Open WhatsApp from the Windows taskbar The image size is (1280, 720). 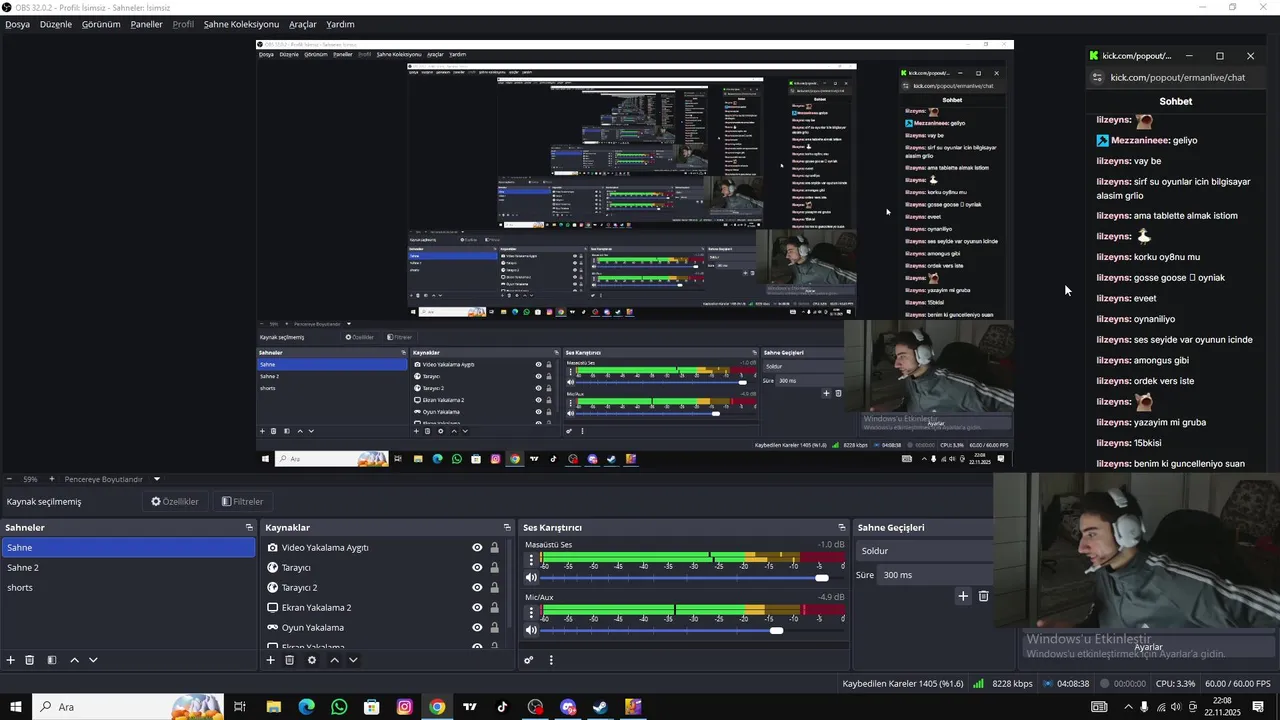[339, 707]
